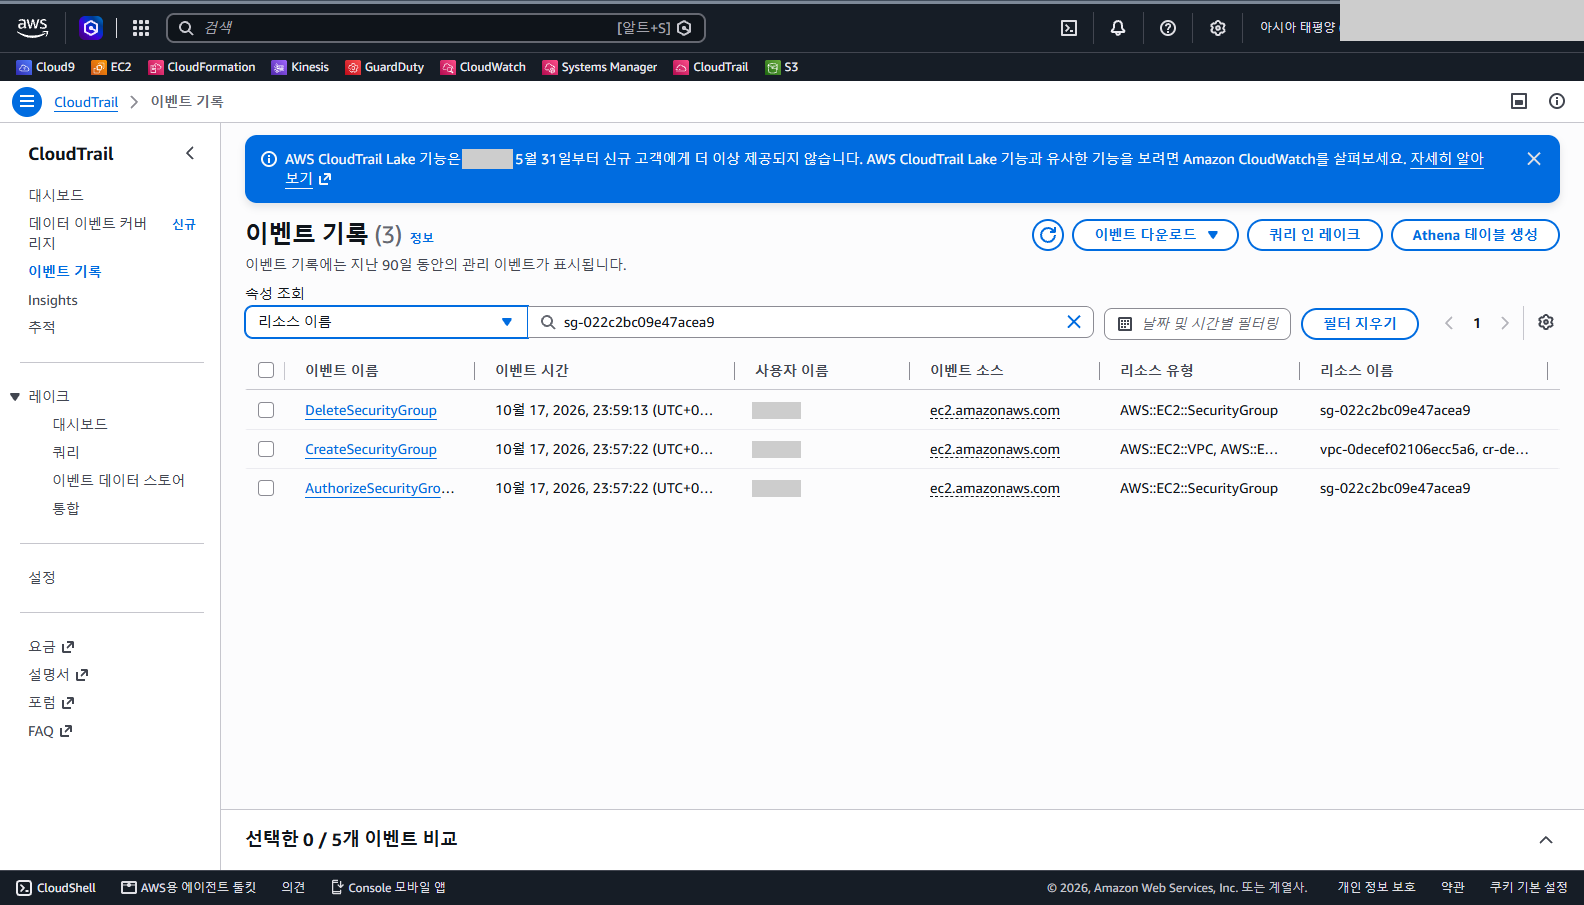Viewport: 1584px width, 905px height.
Task: Open the date and time filter field
Action: point(1198,324)
